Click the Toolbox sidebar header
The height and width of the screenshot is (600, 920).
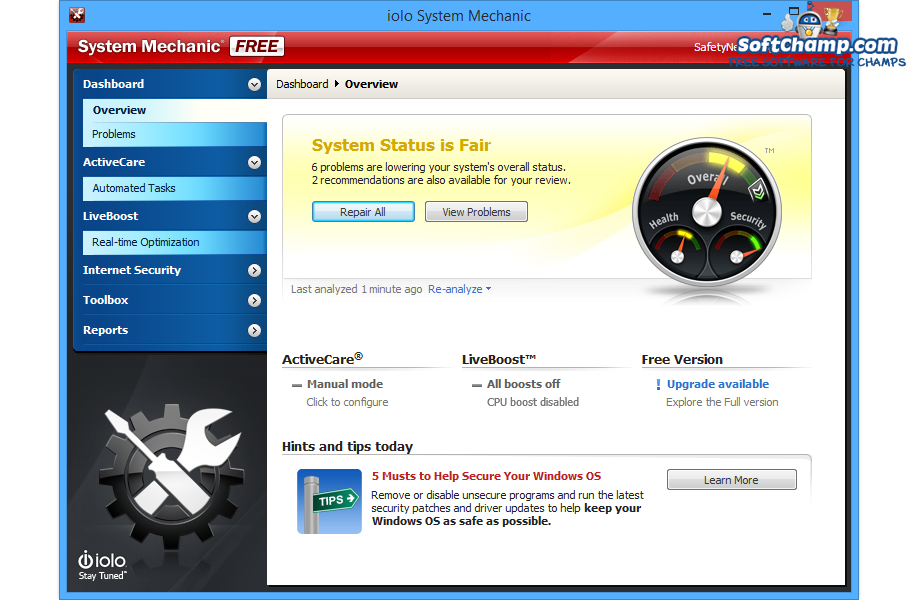[170, 300]
